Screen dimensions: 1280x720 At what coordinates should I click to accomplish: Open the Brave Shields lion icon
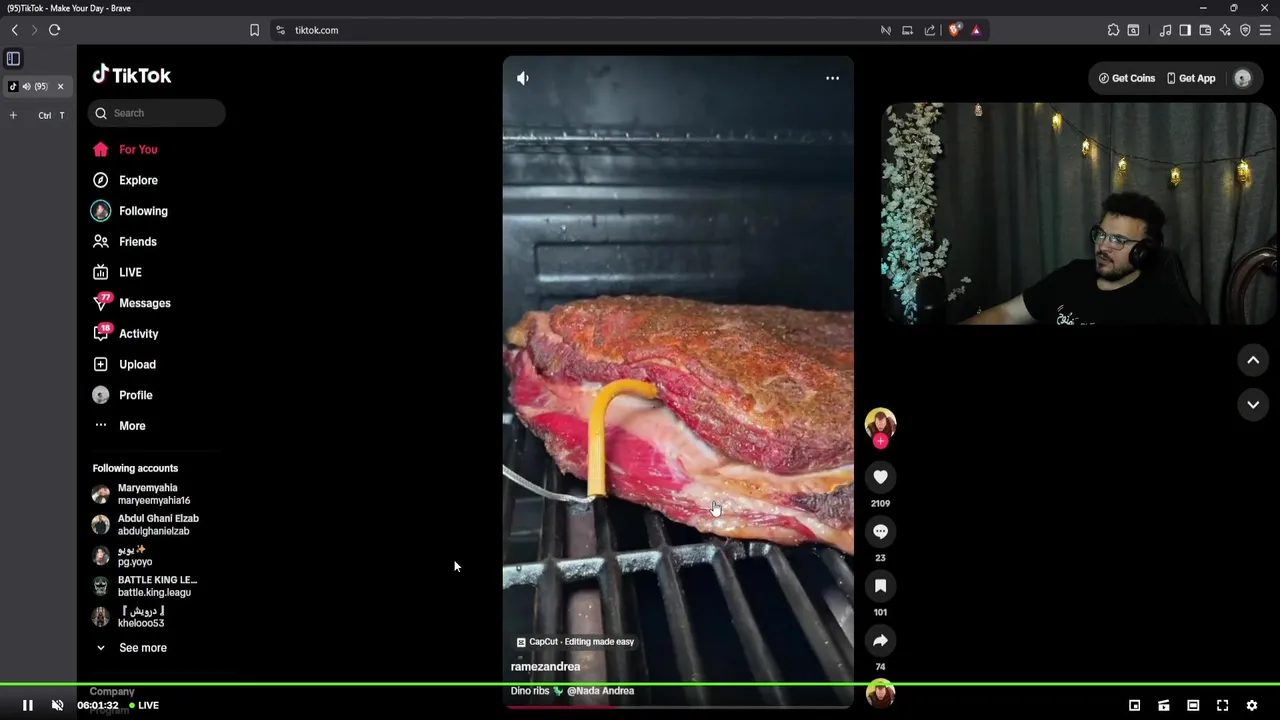pyautogui.click(x=955, y=30)
